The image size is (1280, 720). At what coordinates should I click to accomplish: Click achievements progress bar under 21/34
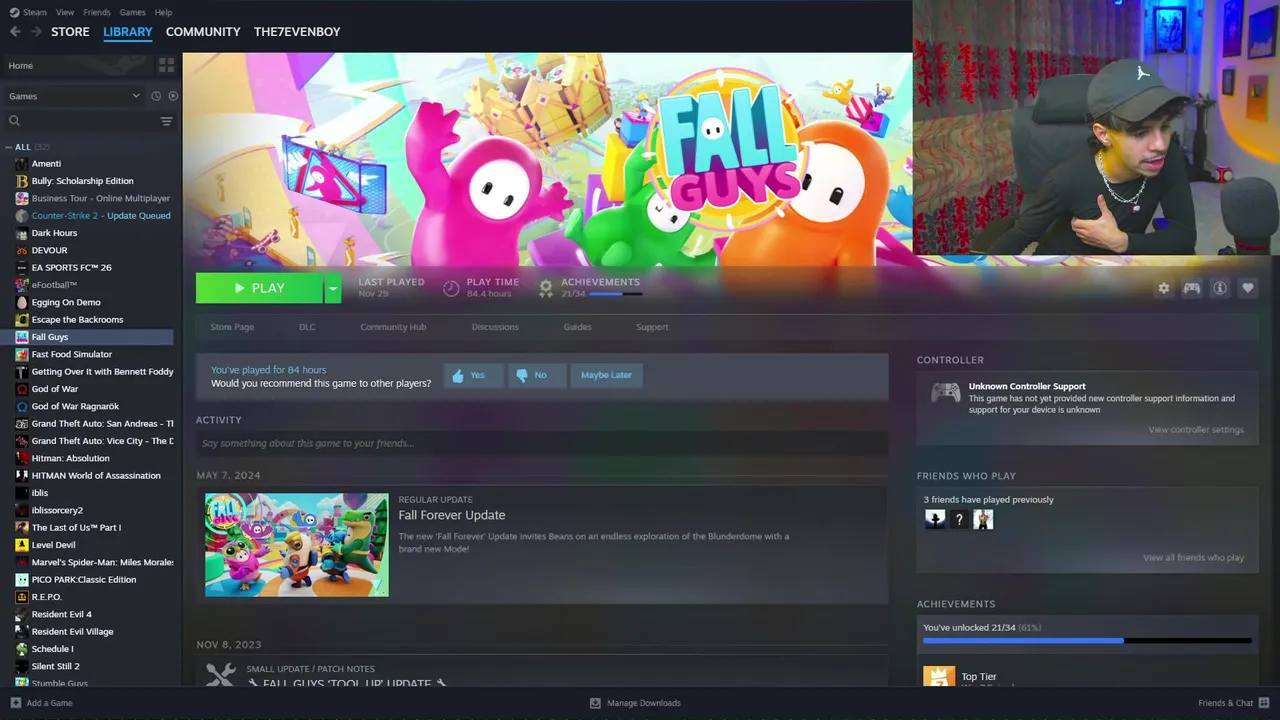point(615,294)
